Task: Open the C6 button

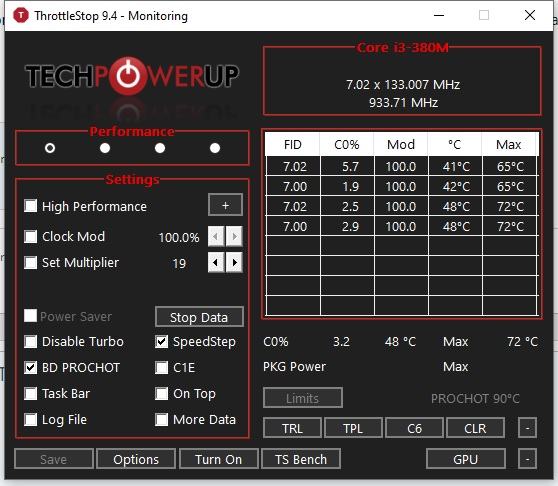Action: click(x=415, y=428)
